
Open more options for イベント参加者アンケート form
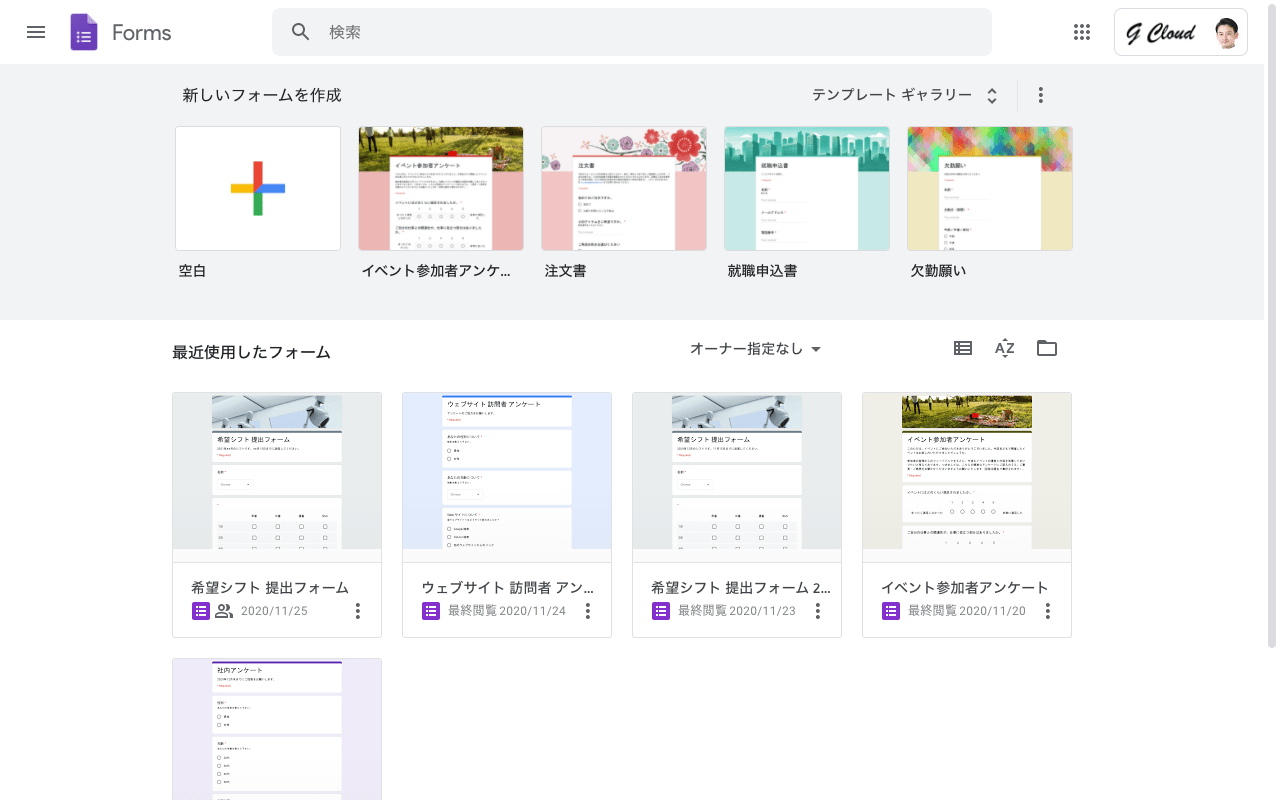tap(1047, 611)
